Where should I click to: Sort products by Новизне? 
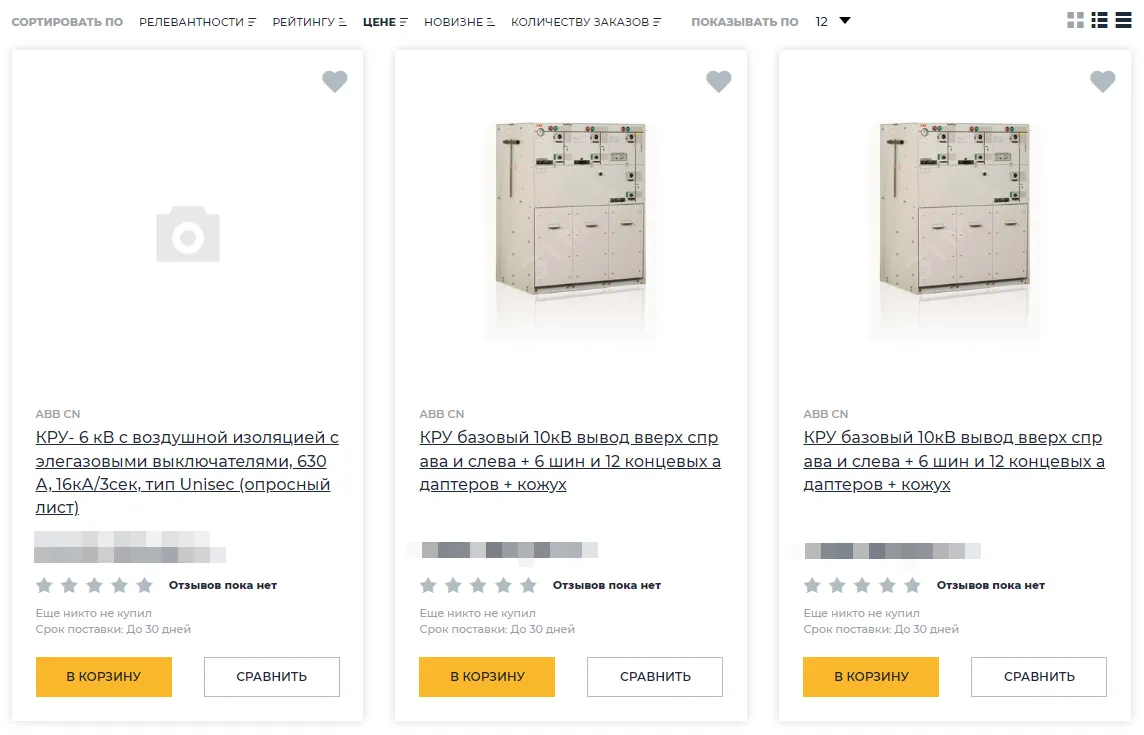pyautogui.click(x=459, y=21)
